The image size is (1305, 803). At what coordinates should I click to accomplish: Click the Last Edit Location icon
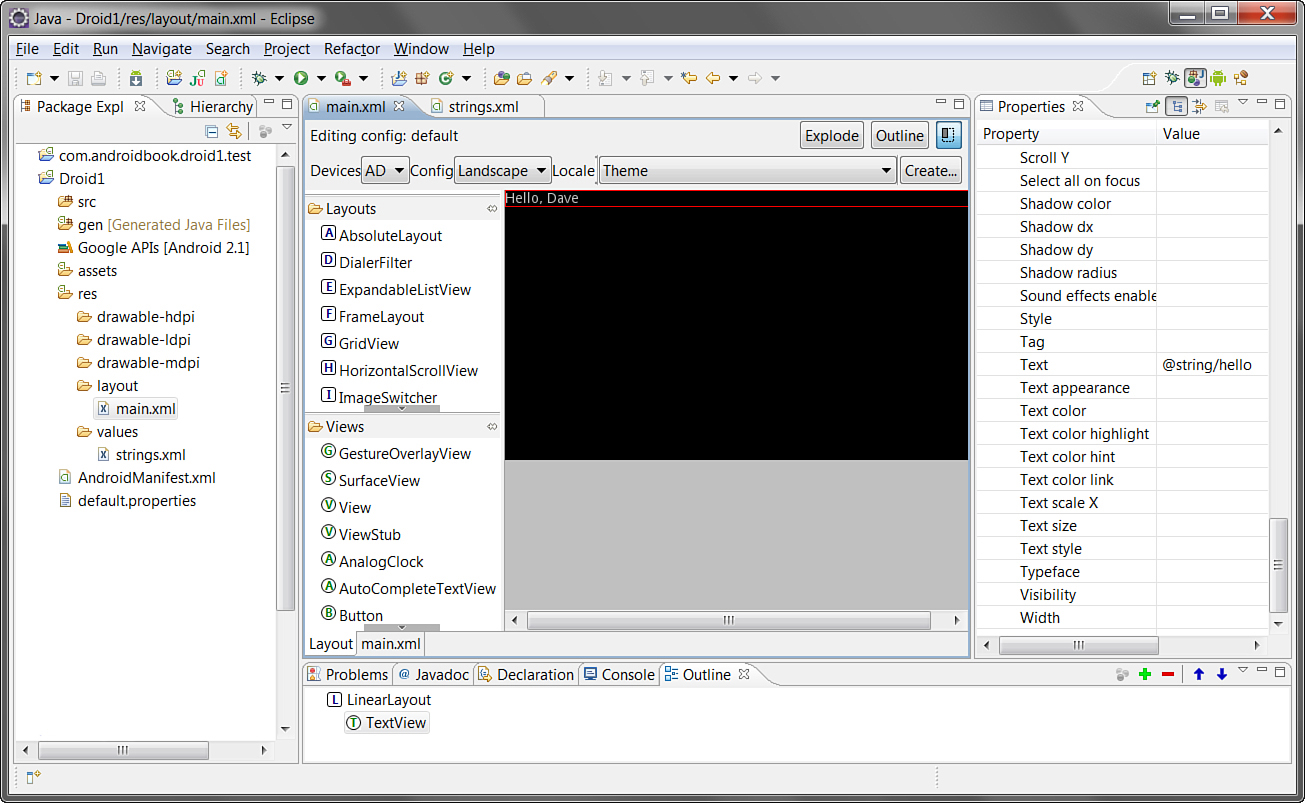tap(689, 78)
